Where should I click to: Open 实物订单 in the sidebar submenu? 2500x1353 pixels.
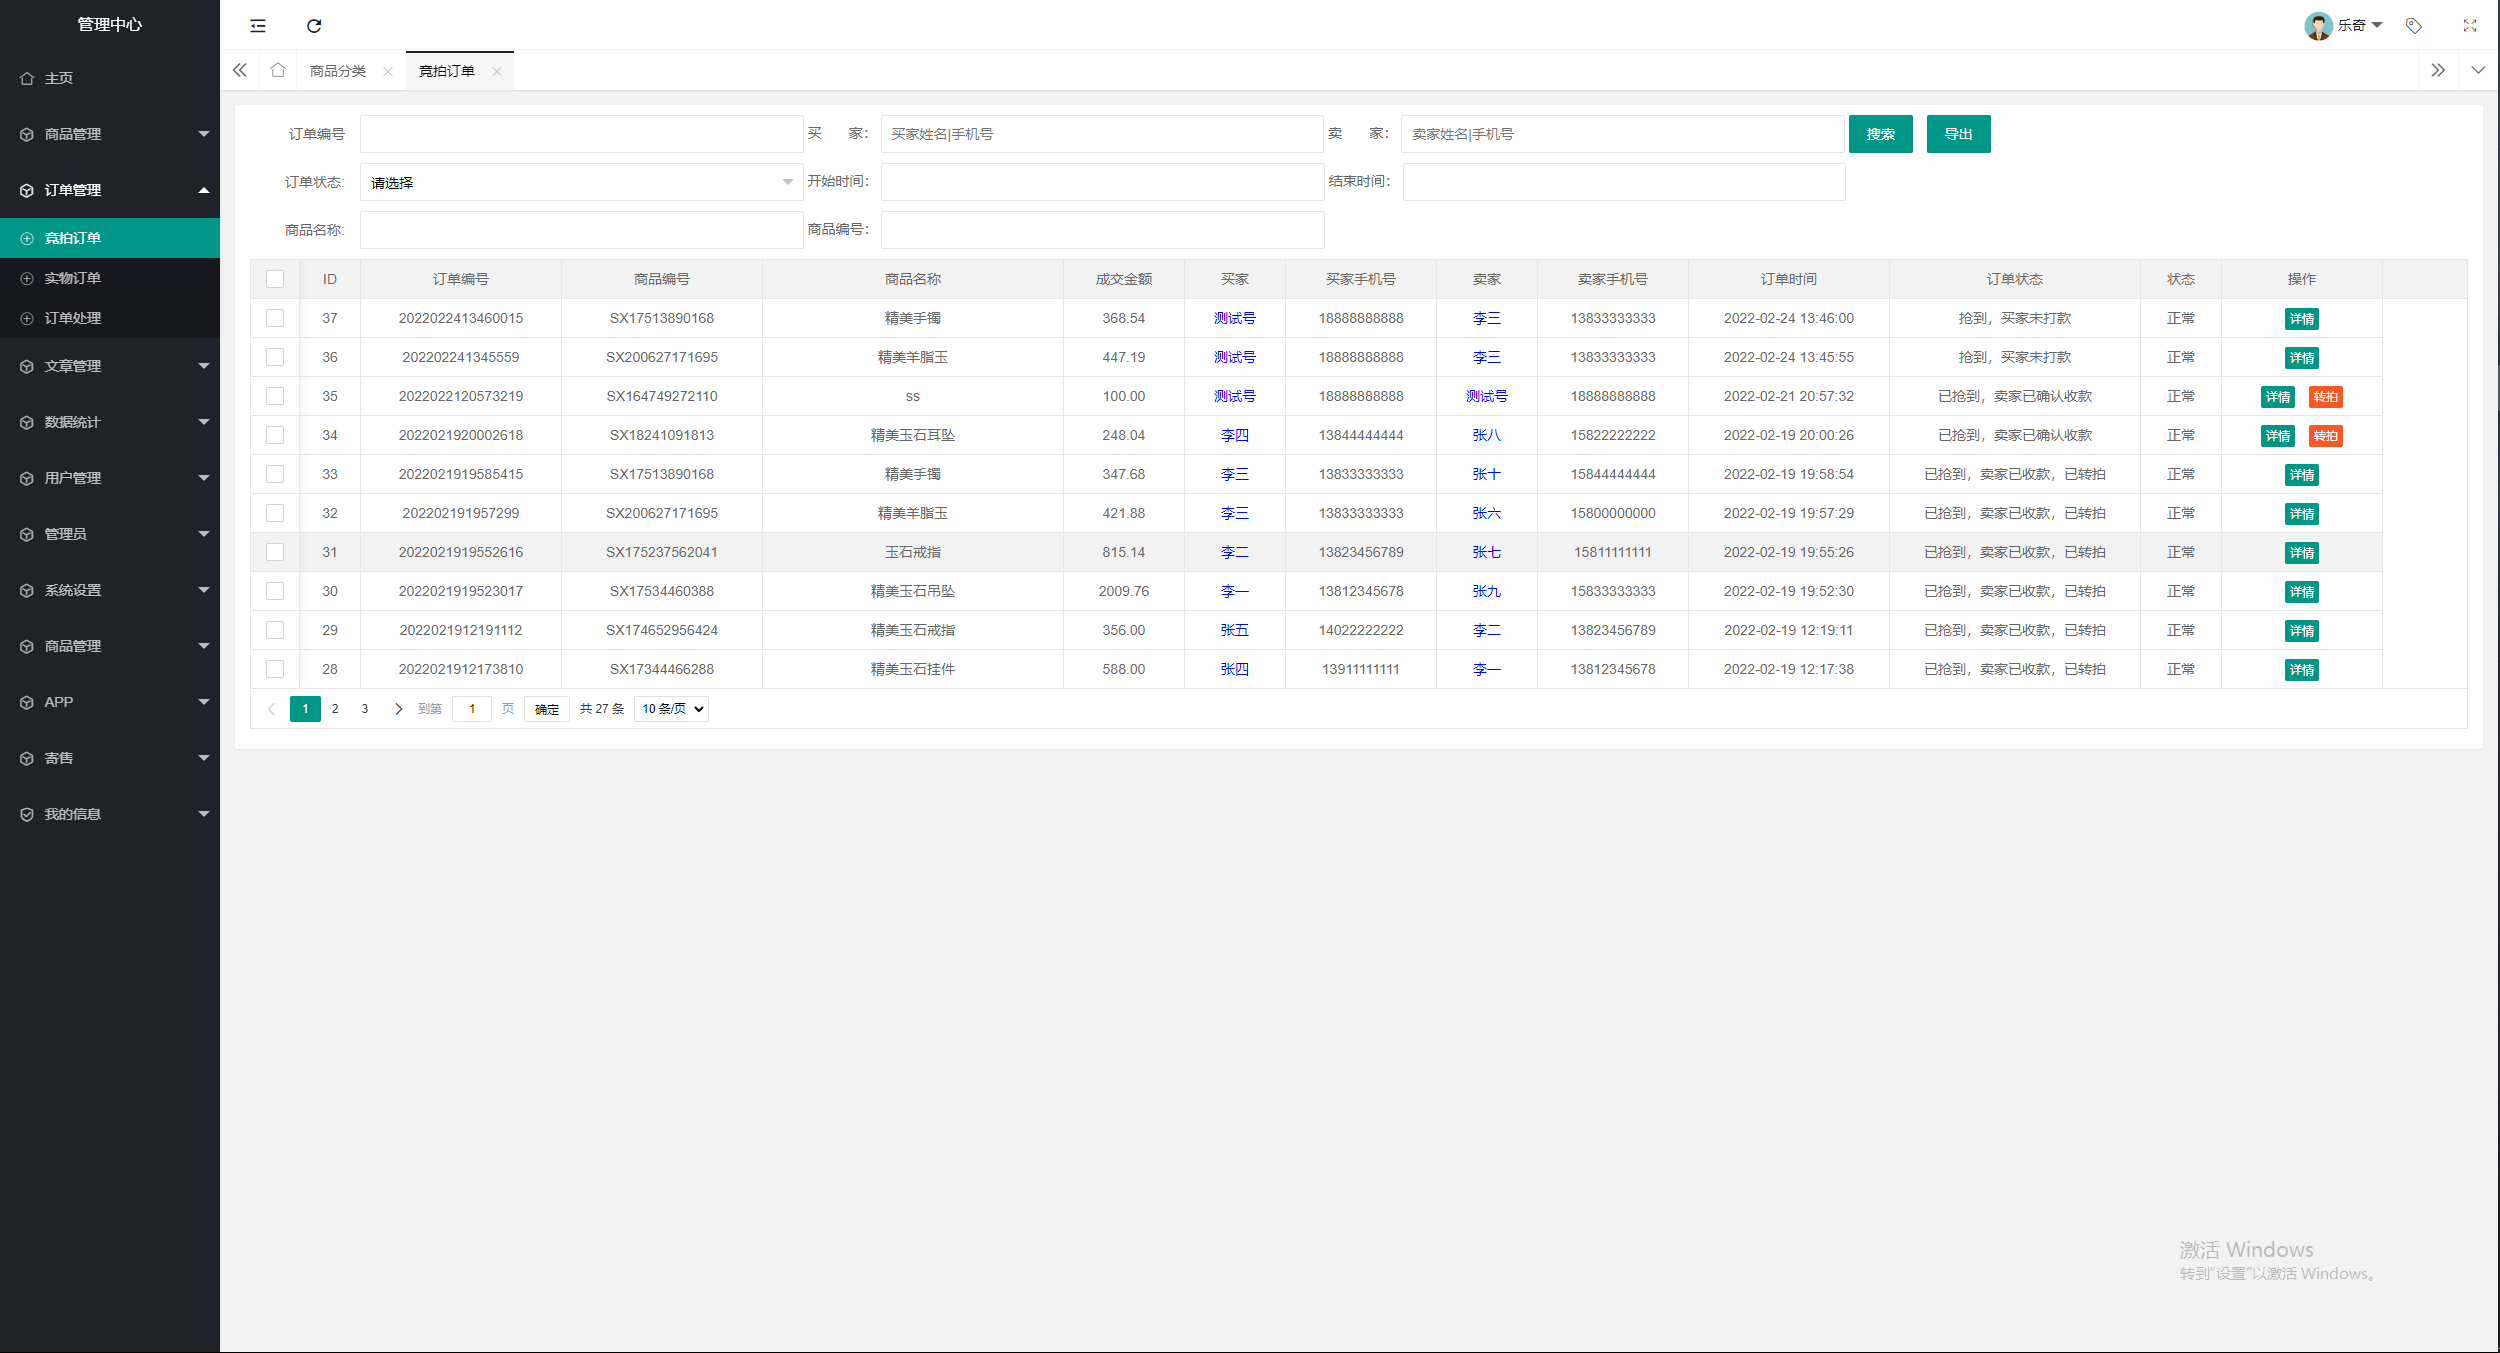(x=110, y=278)
